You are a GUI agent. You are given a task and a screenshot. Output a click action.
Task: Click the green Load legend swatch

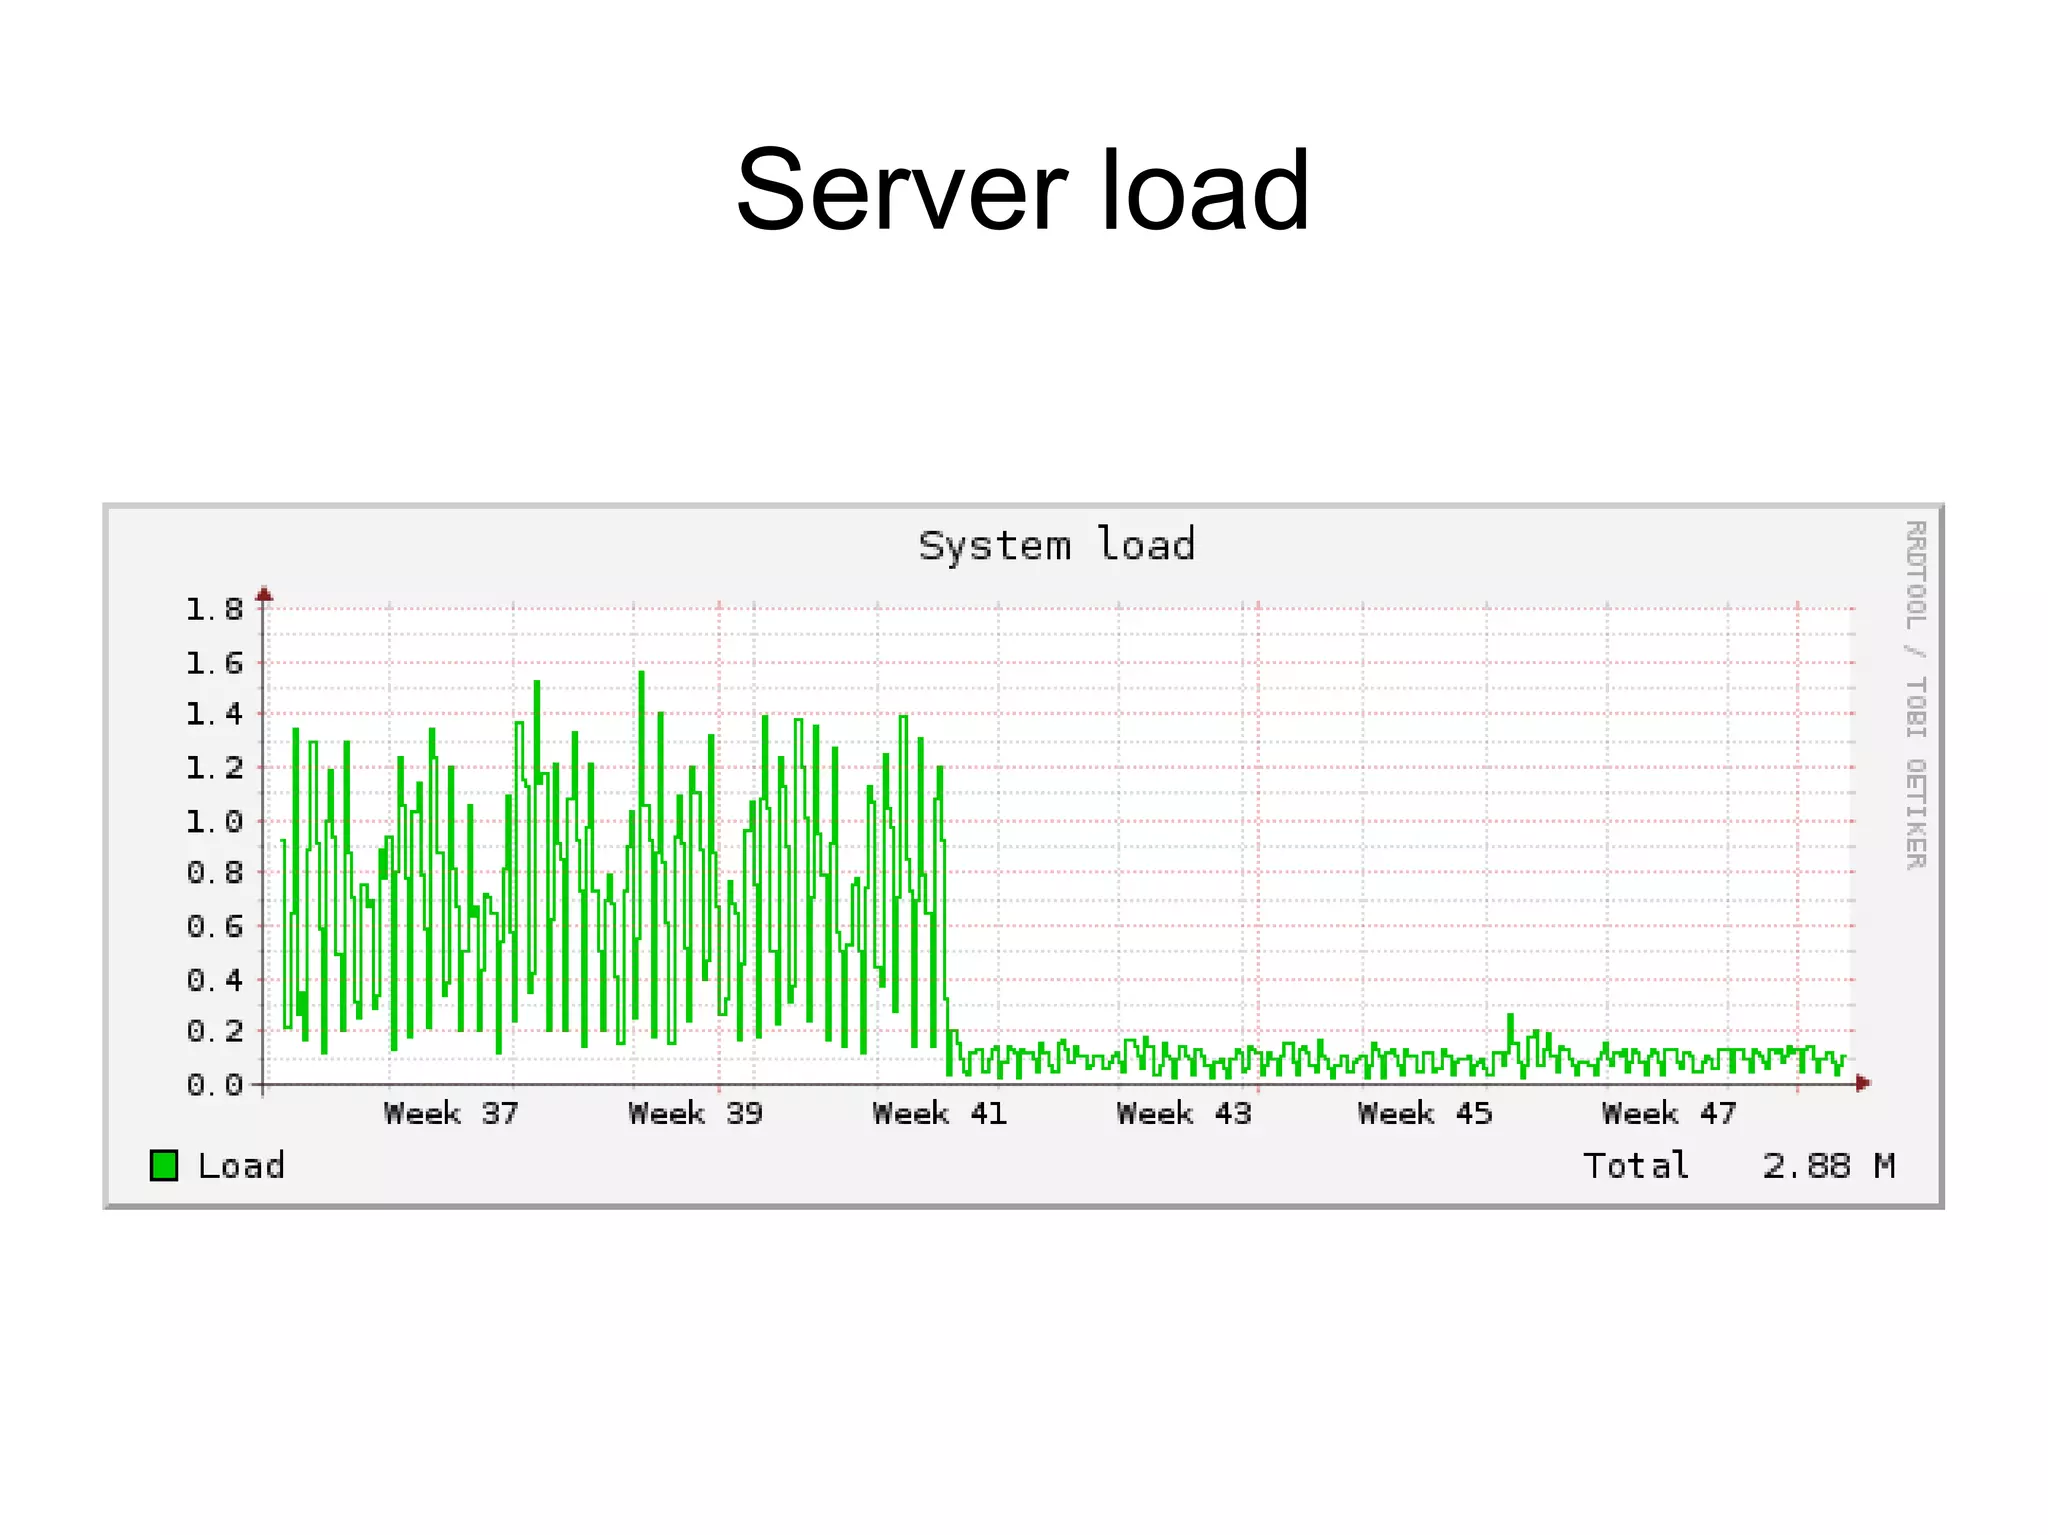click(x=164, y=1165)
